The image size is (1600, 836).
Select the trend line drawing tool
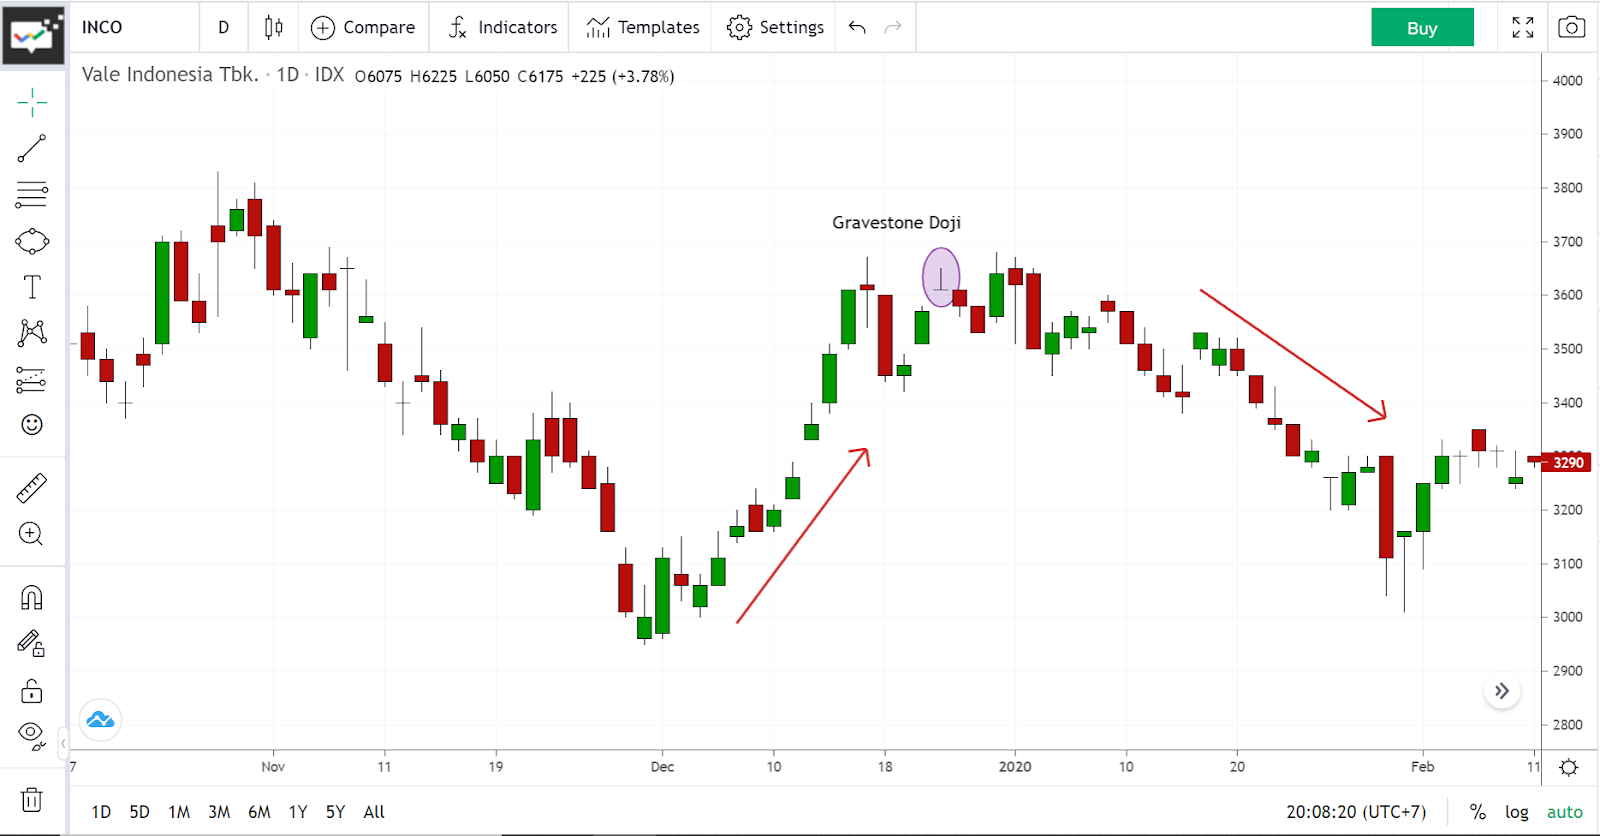pos(32,148)
